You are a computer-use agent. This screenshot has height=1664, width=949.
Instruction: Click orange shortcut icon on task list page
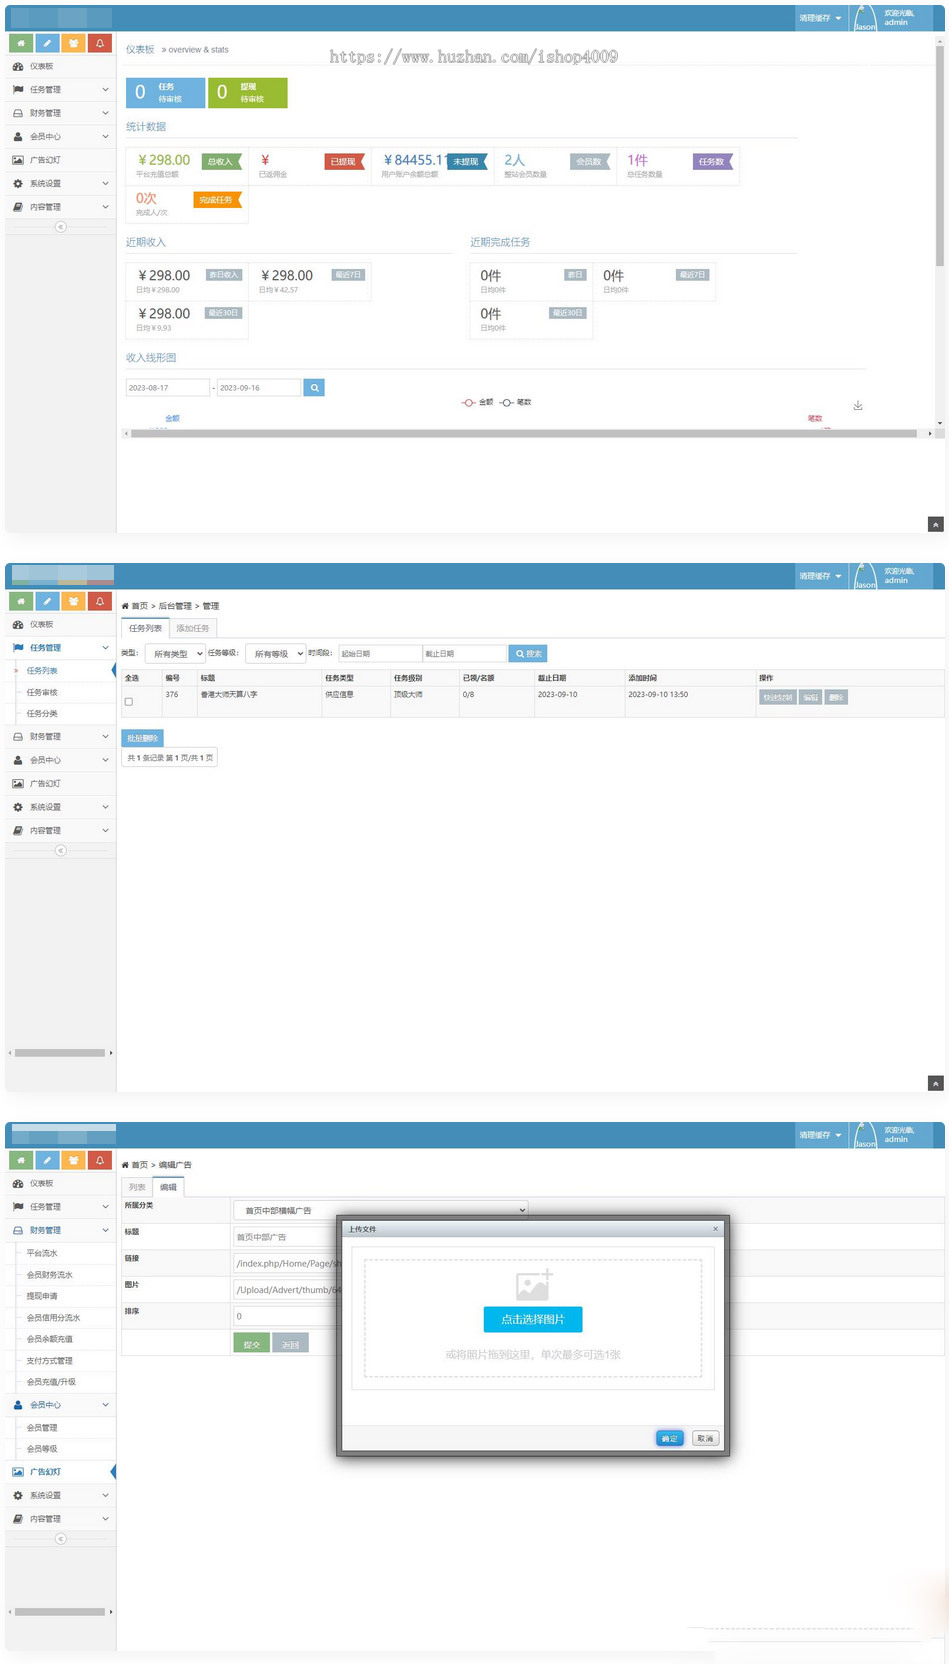[73, 601]
